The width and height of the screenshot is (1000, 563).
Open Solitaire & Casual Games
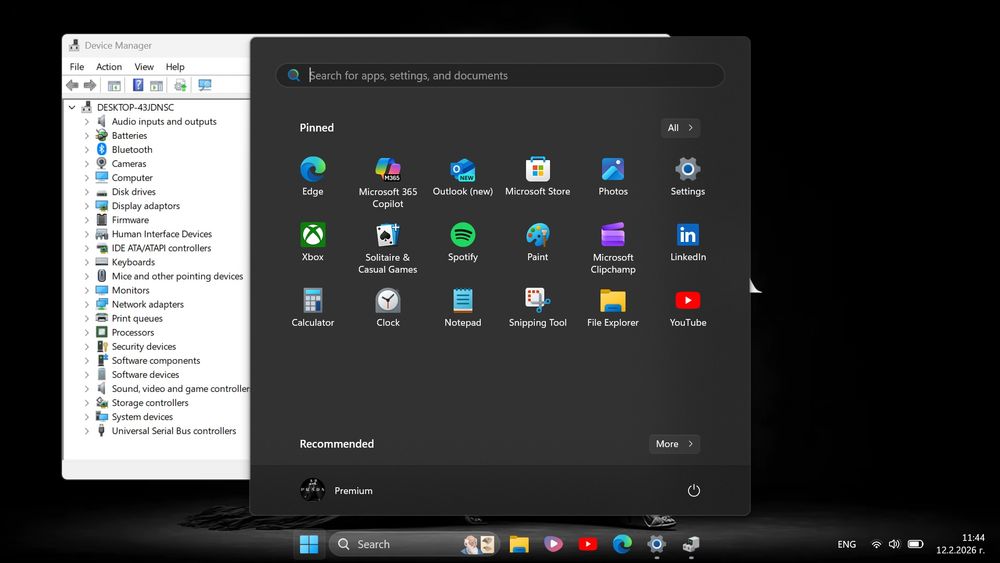click(x=388, y=248)
